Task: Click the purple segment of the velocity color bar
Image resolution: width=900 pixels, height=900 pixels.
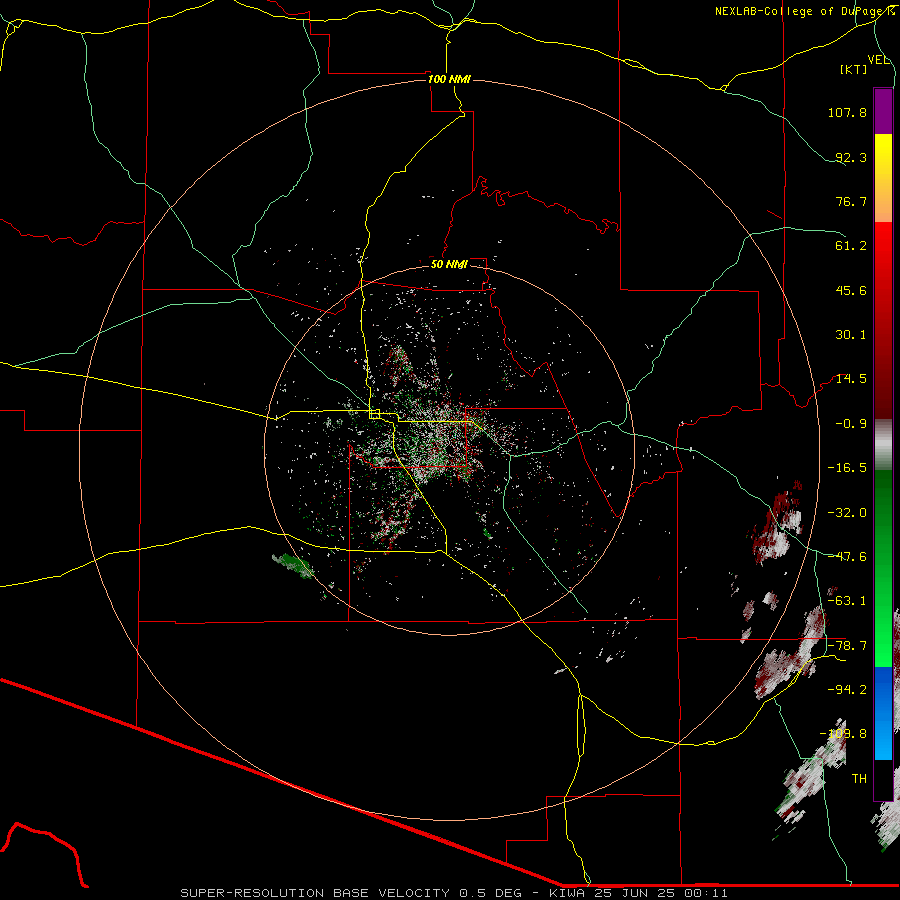Action: (883, 111)
